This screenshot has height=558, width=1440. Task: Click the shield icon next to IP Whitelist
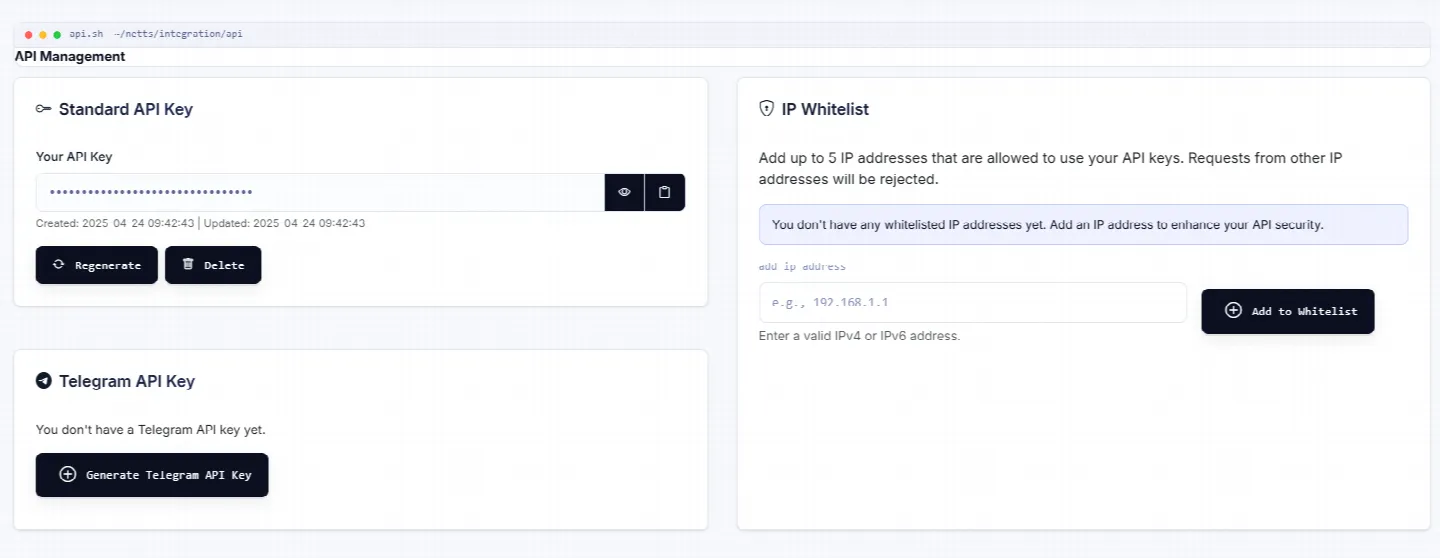767,109
